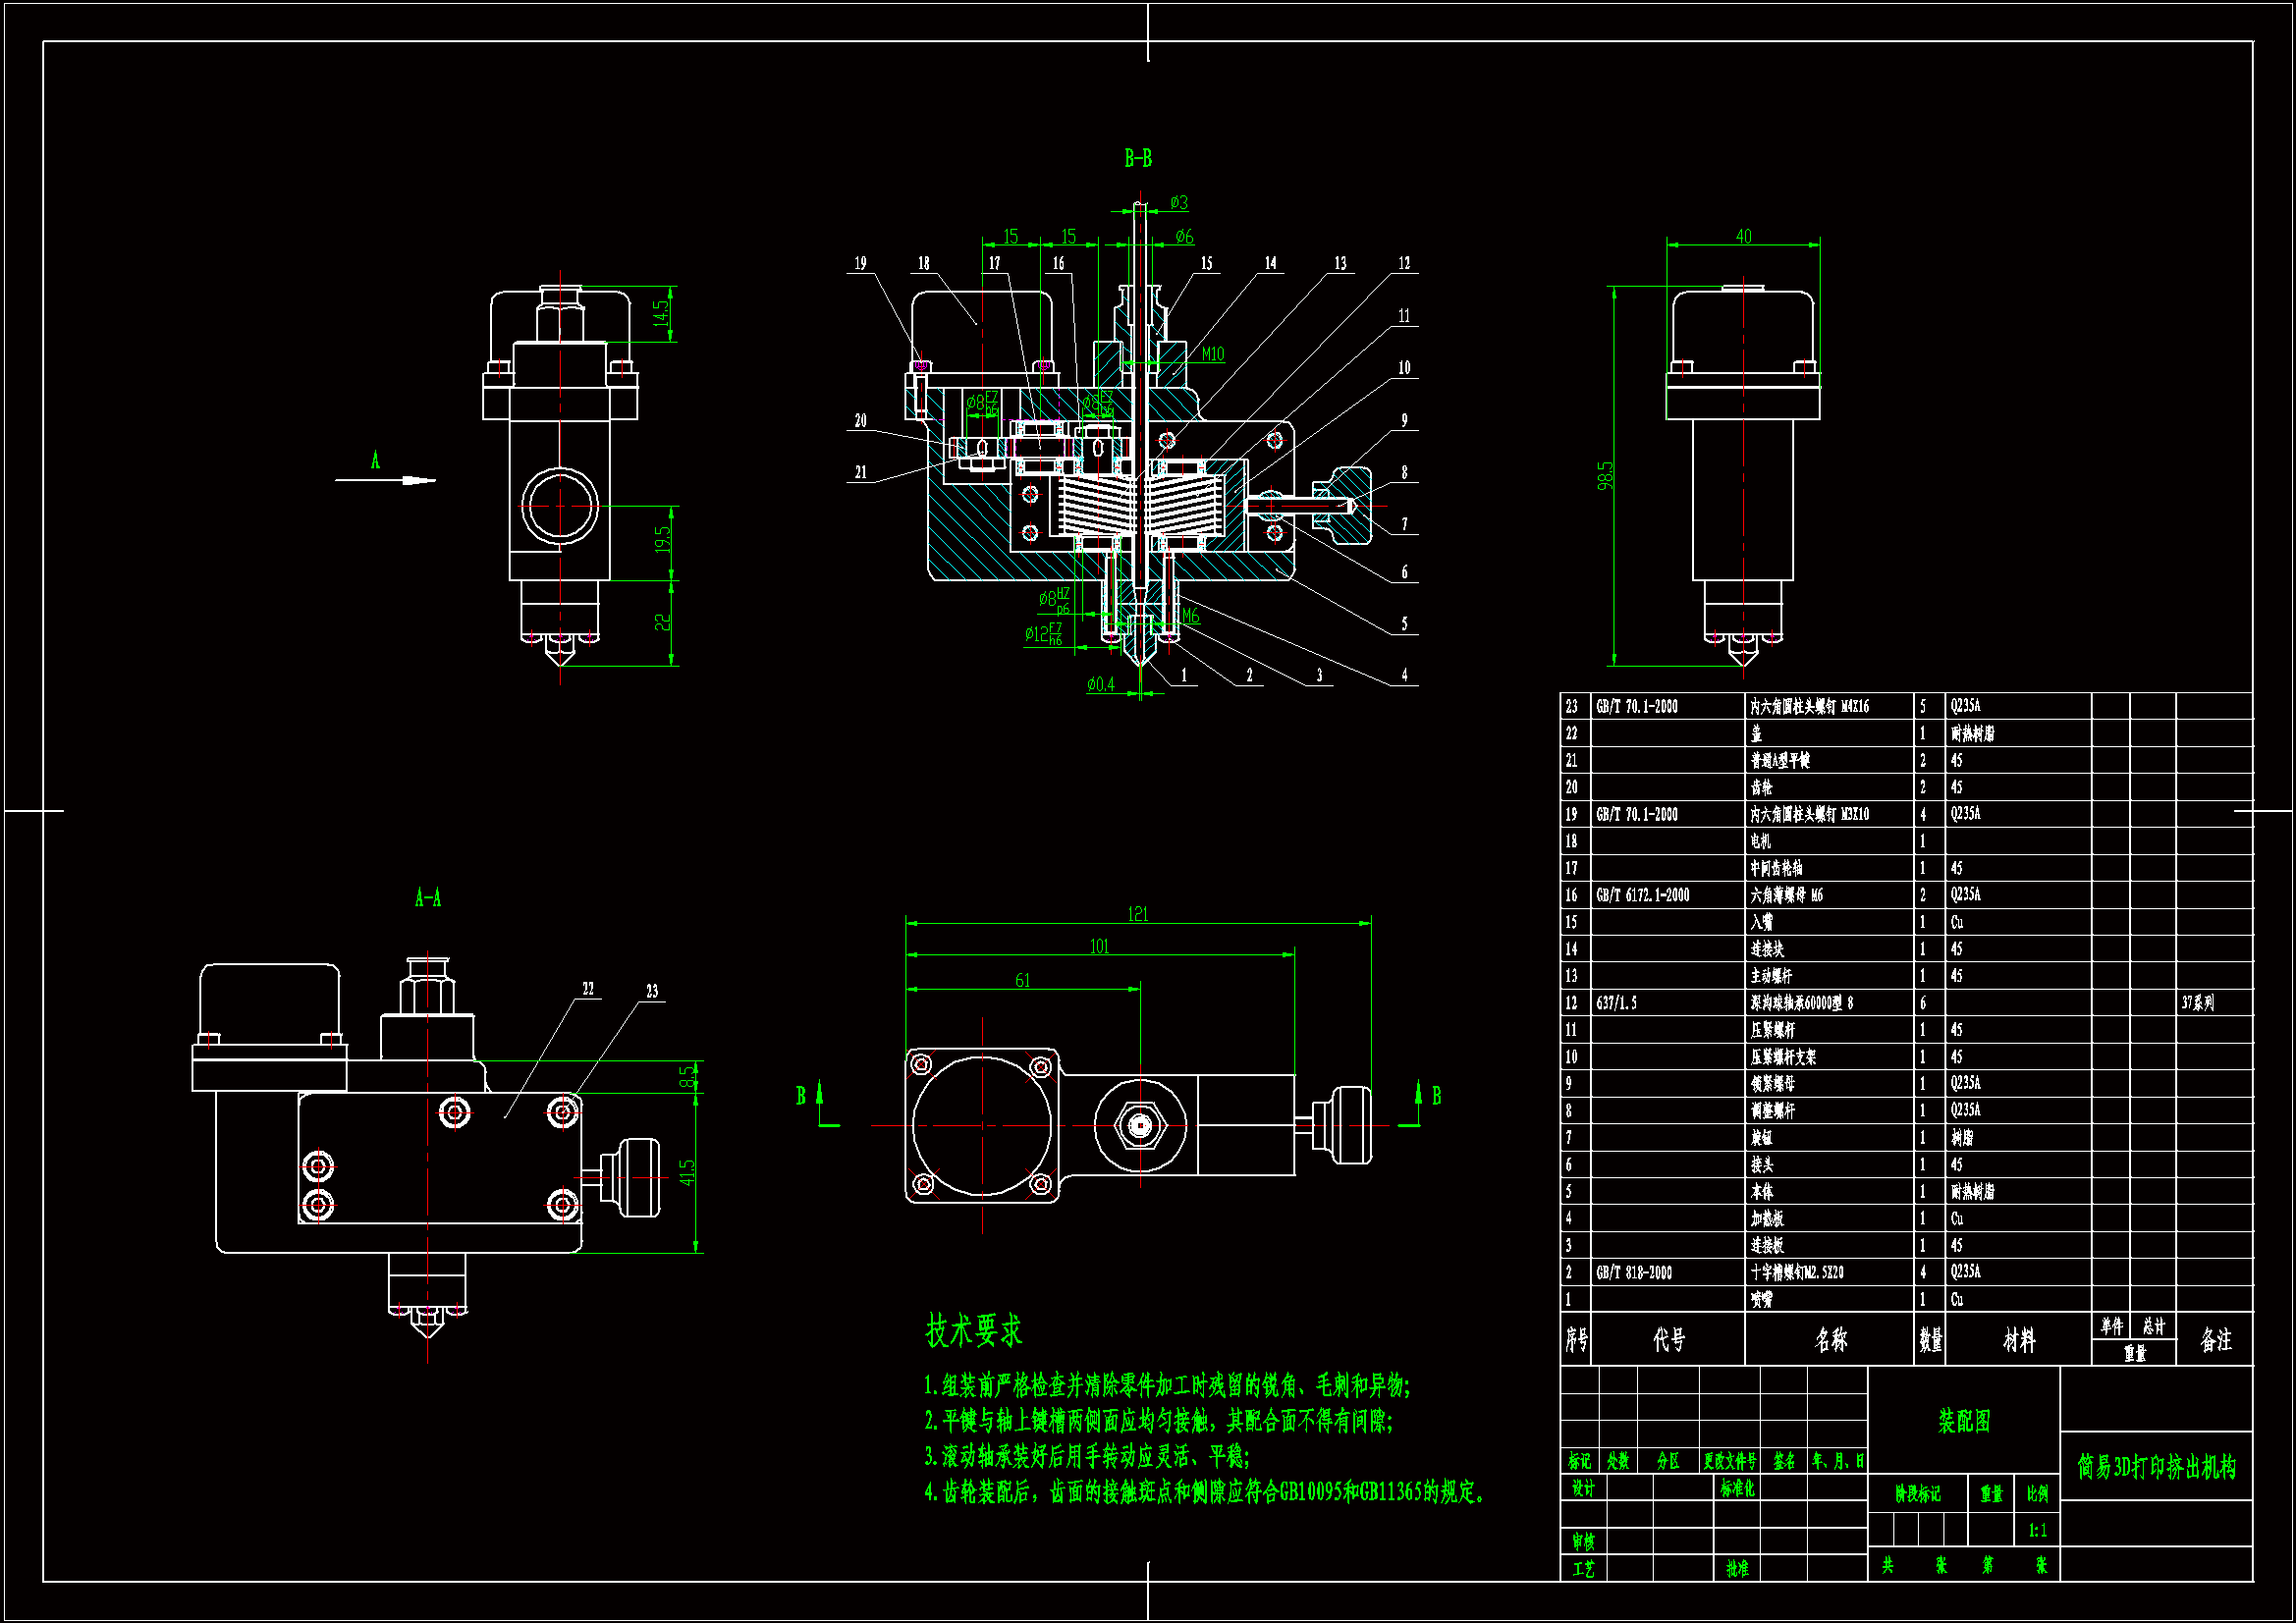
Task: Click the ø3 filament diameter dimension
Action: coord(1179,203)
